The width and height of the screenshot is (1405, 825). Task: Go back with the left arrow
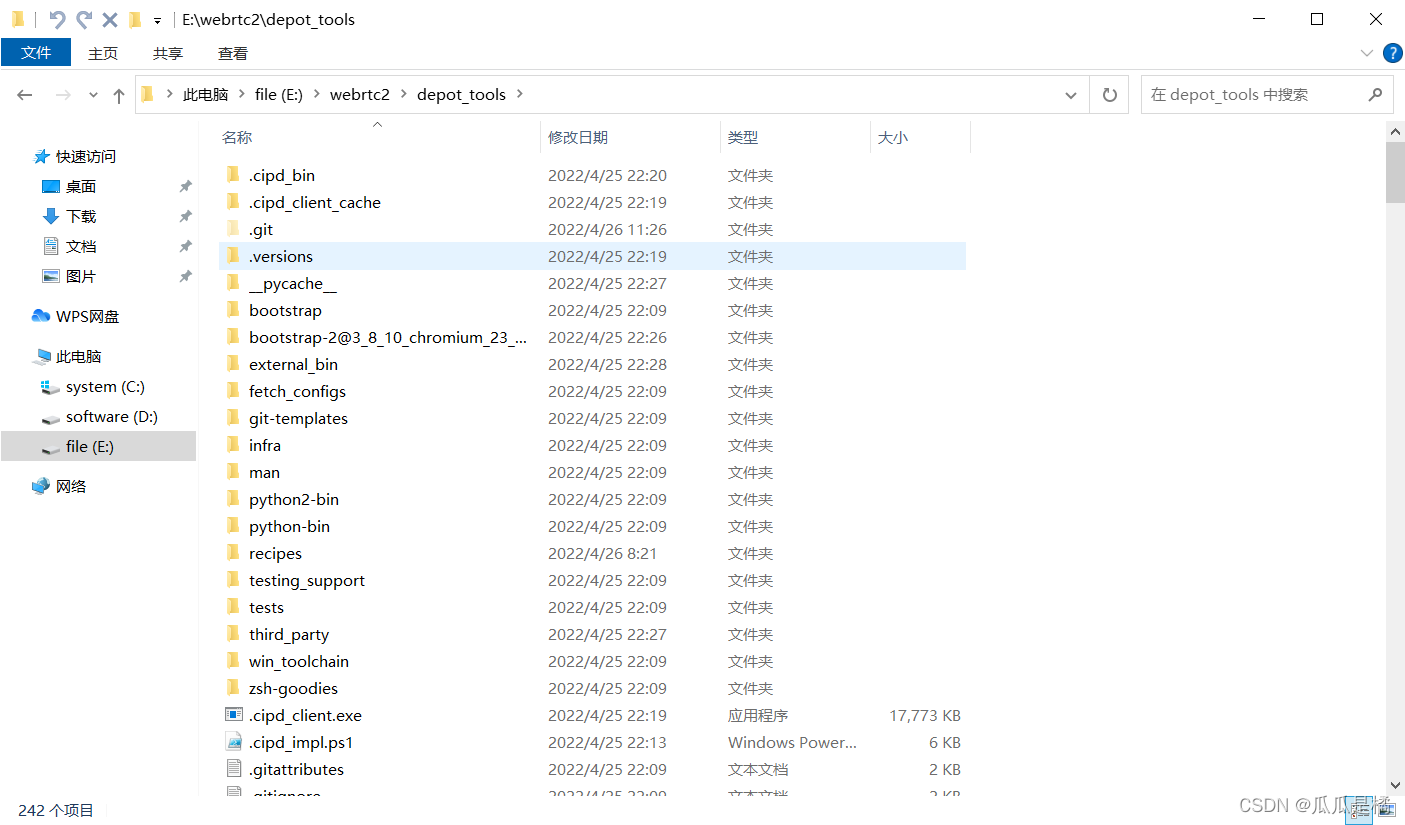(x=25, y=95)
